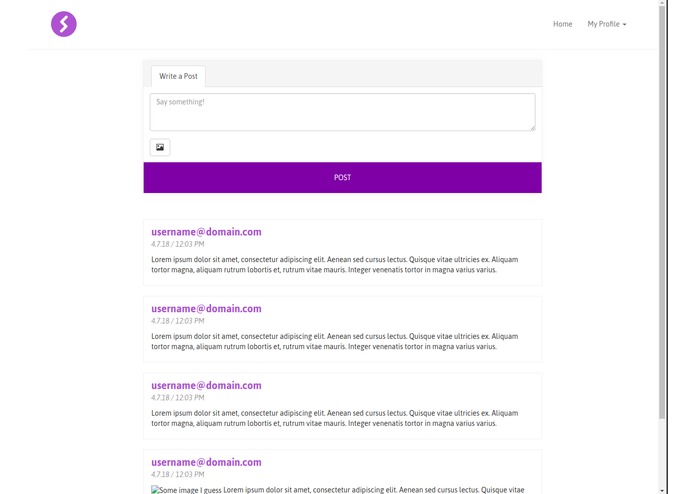Click the third post's 4.7.18 / 12:03 PM timestamp
The image size is (695, 494).
pos(178,397)
